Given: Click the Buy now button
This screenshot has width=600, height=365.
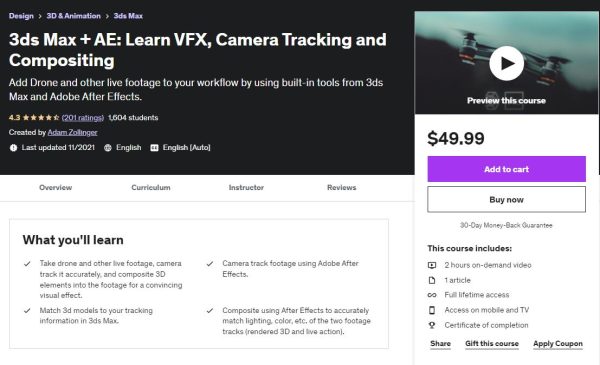Looking at the screenshot, I should point(506,199).
